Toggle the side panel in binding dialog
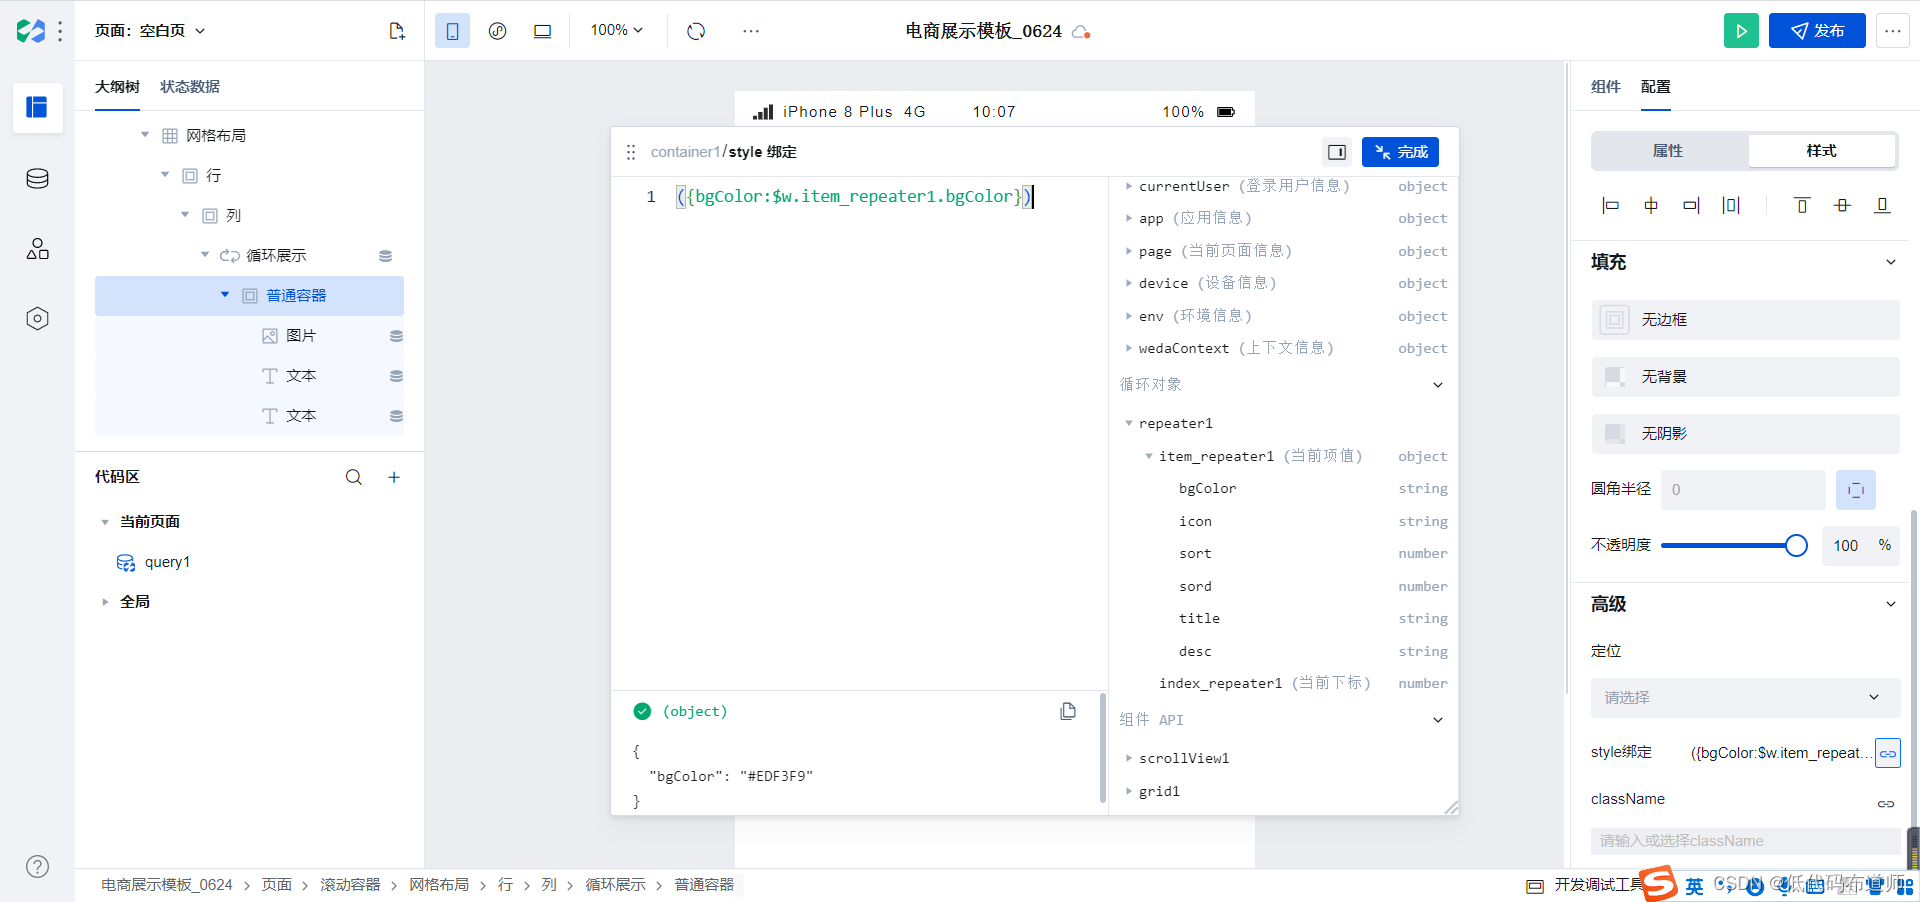1920x902 pixels. pos(1337,152)
